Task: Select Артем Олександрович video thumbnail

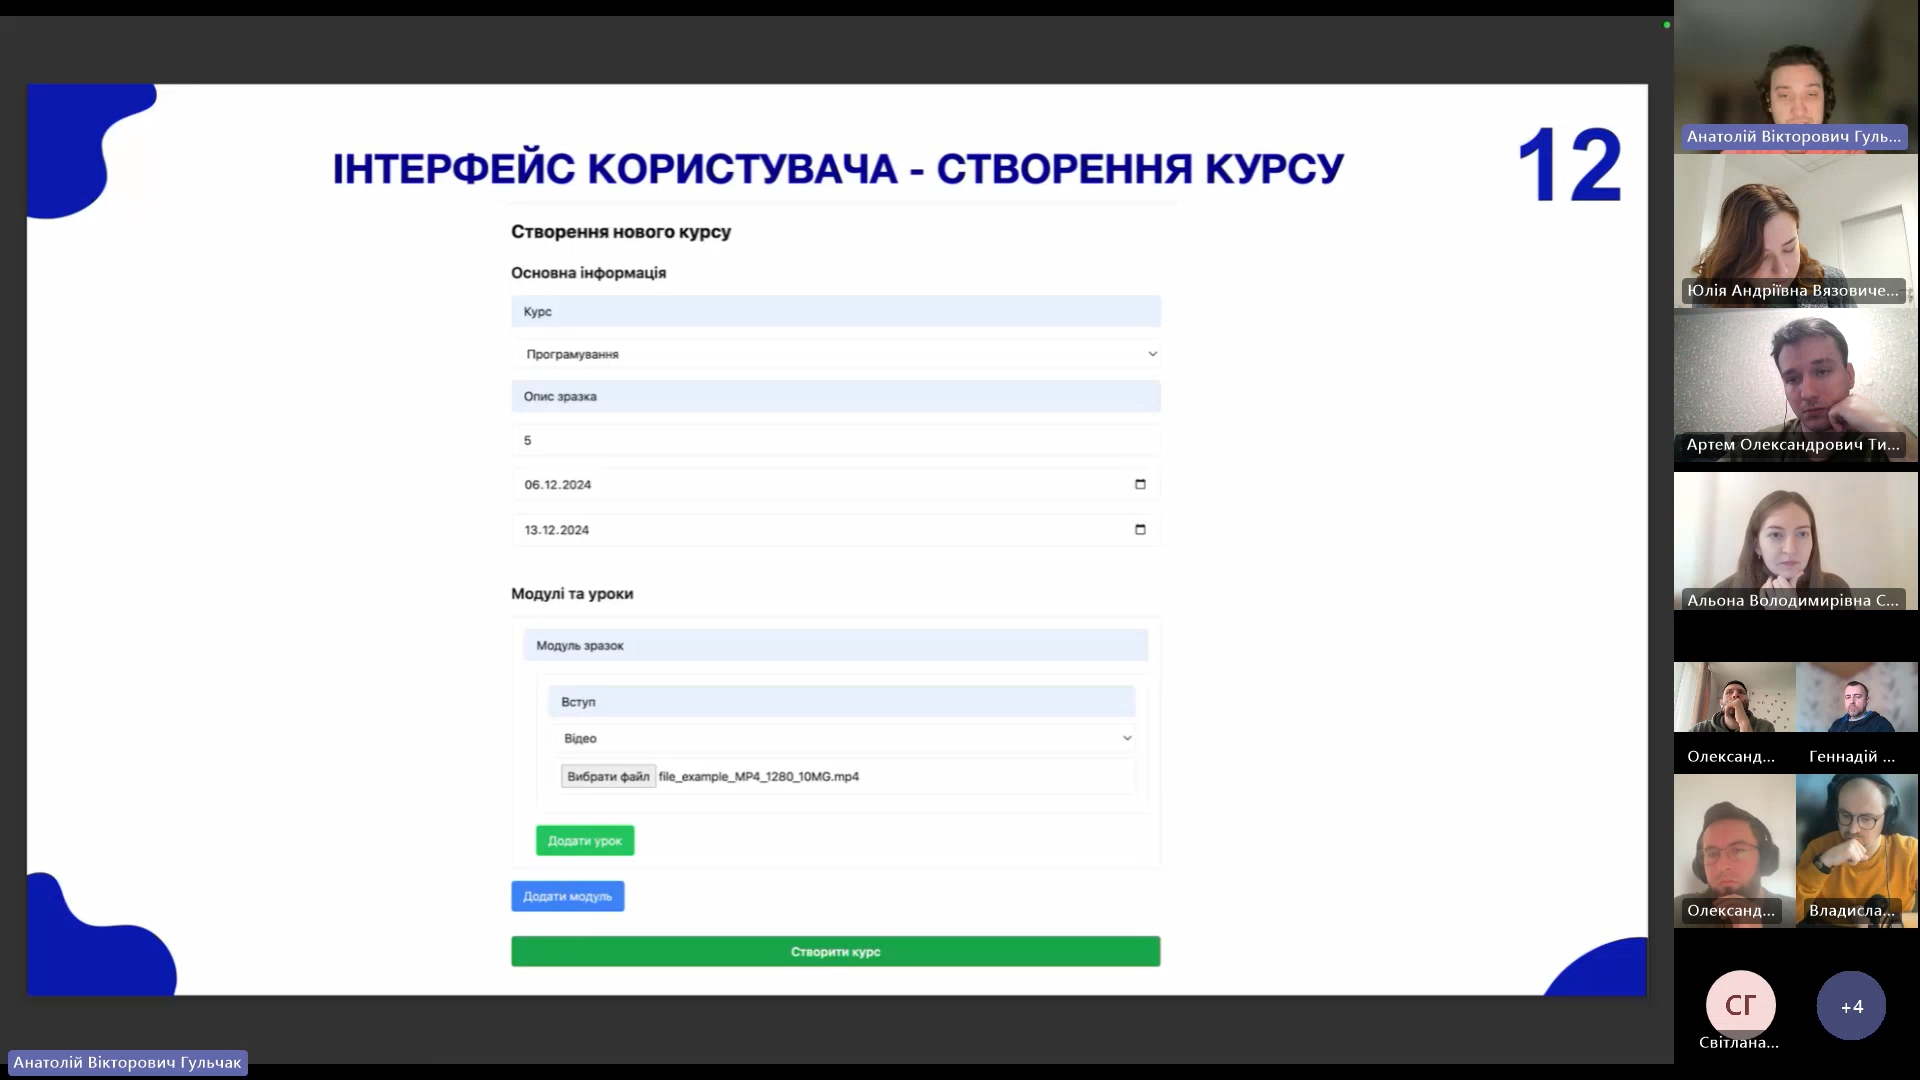Action: 1795,388
